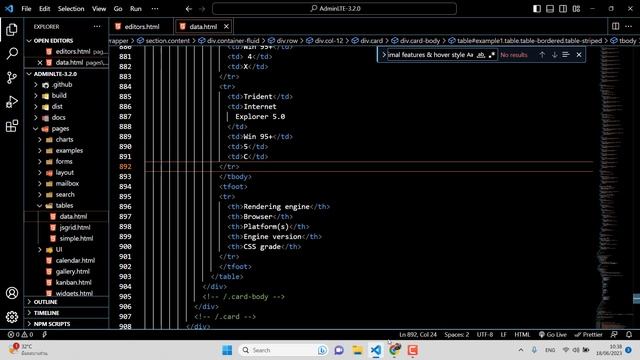Collapse the ADMINLTE-3.2.0 folder section
This screenshot has height=360, width=640.
[67, 74]
